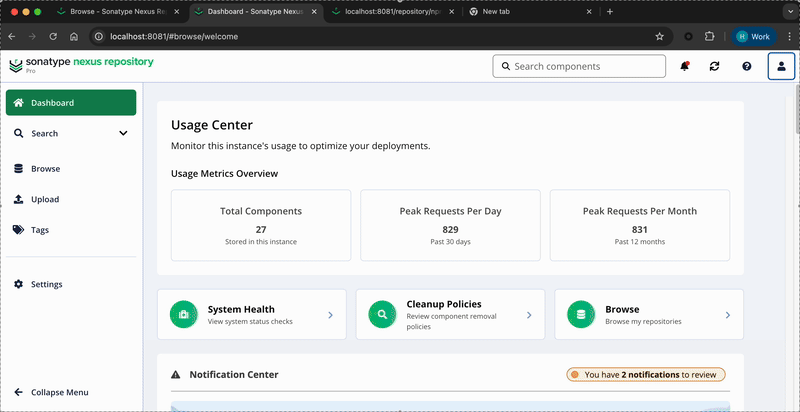Click the address bar URL

pos(174,37)
